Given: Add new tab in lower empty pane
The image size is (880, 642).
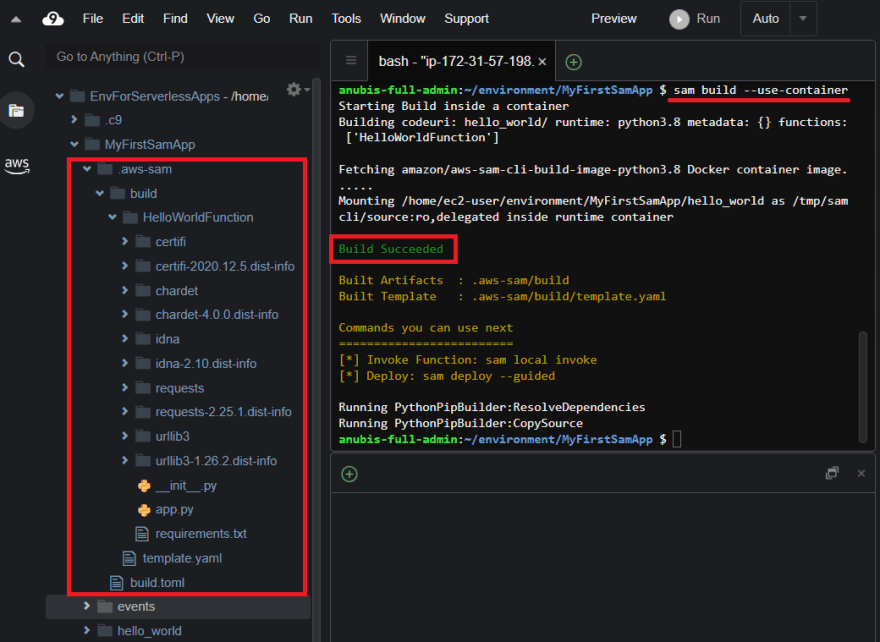Looking at the screenshot, I should (x=349, y=474).
